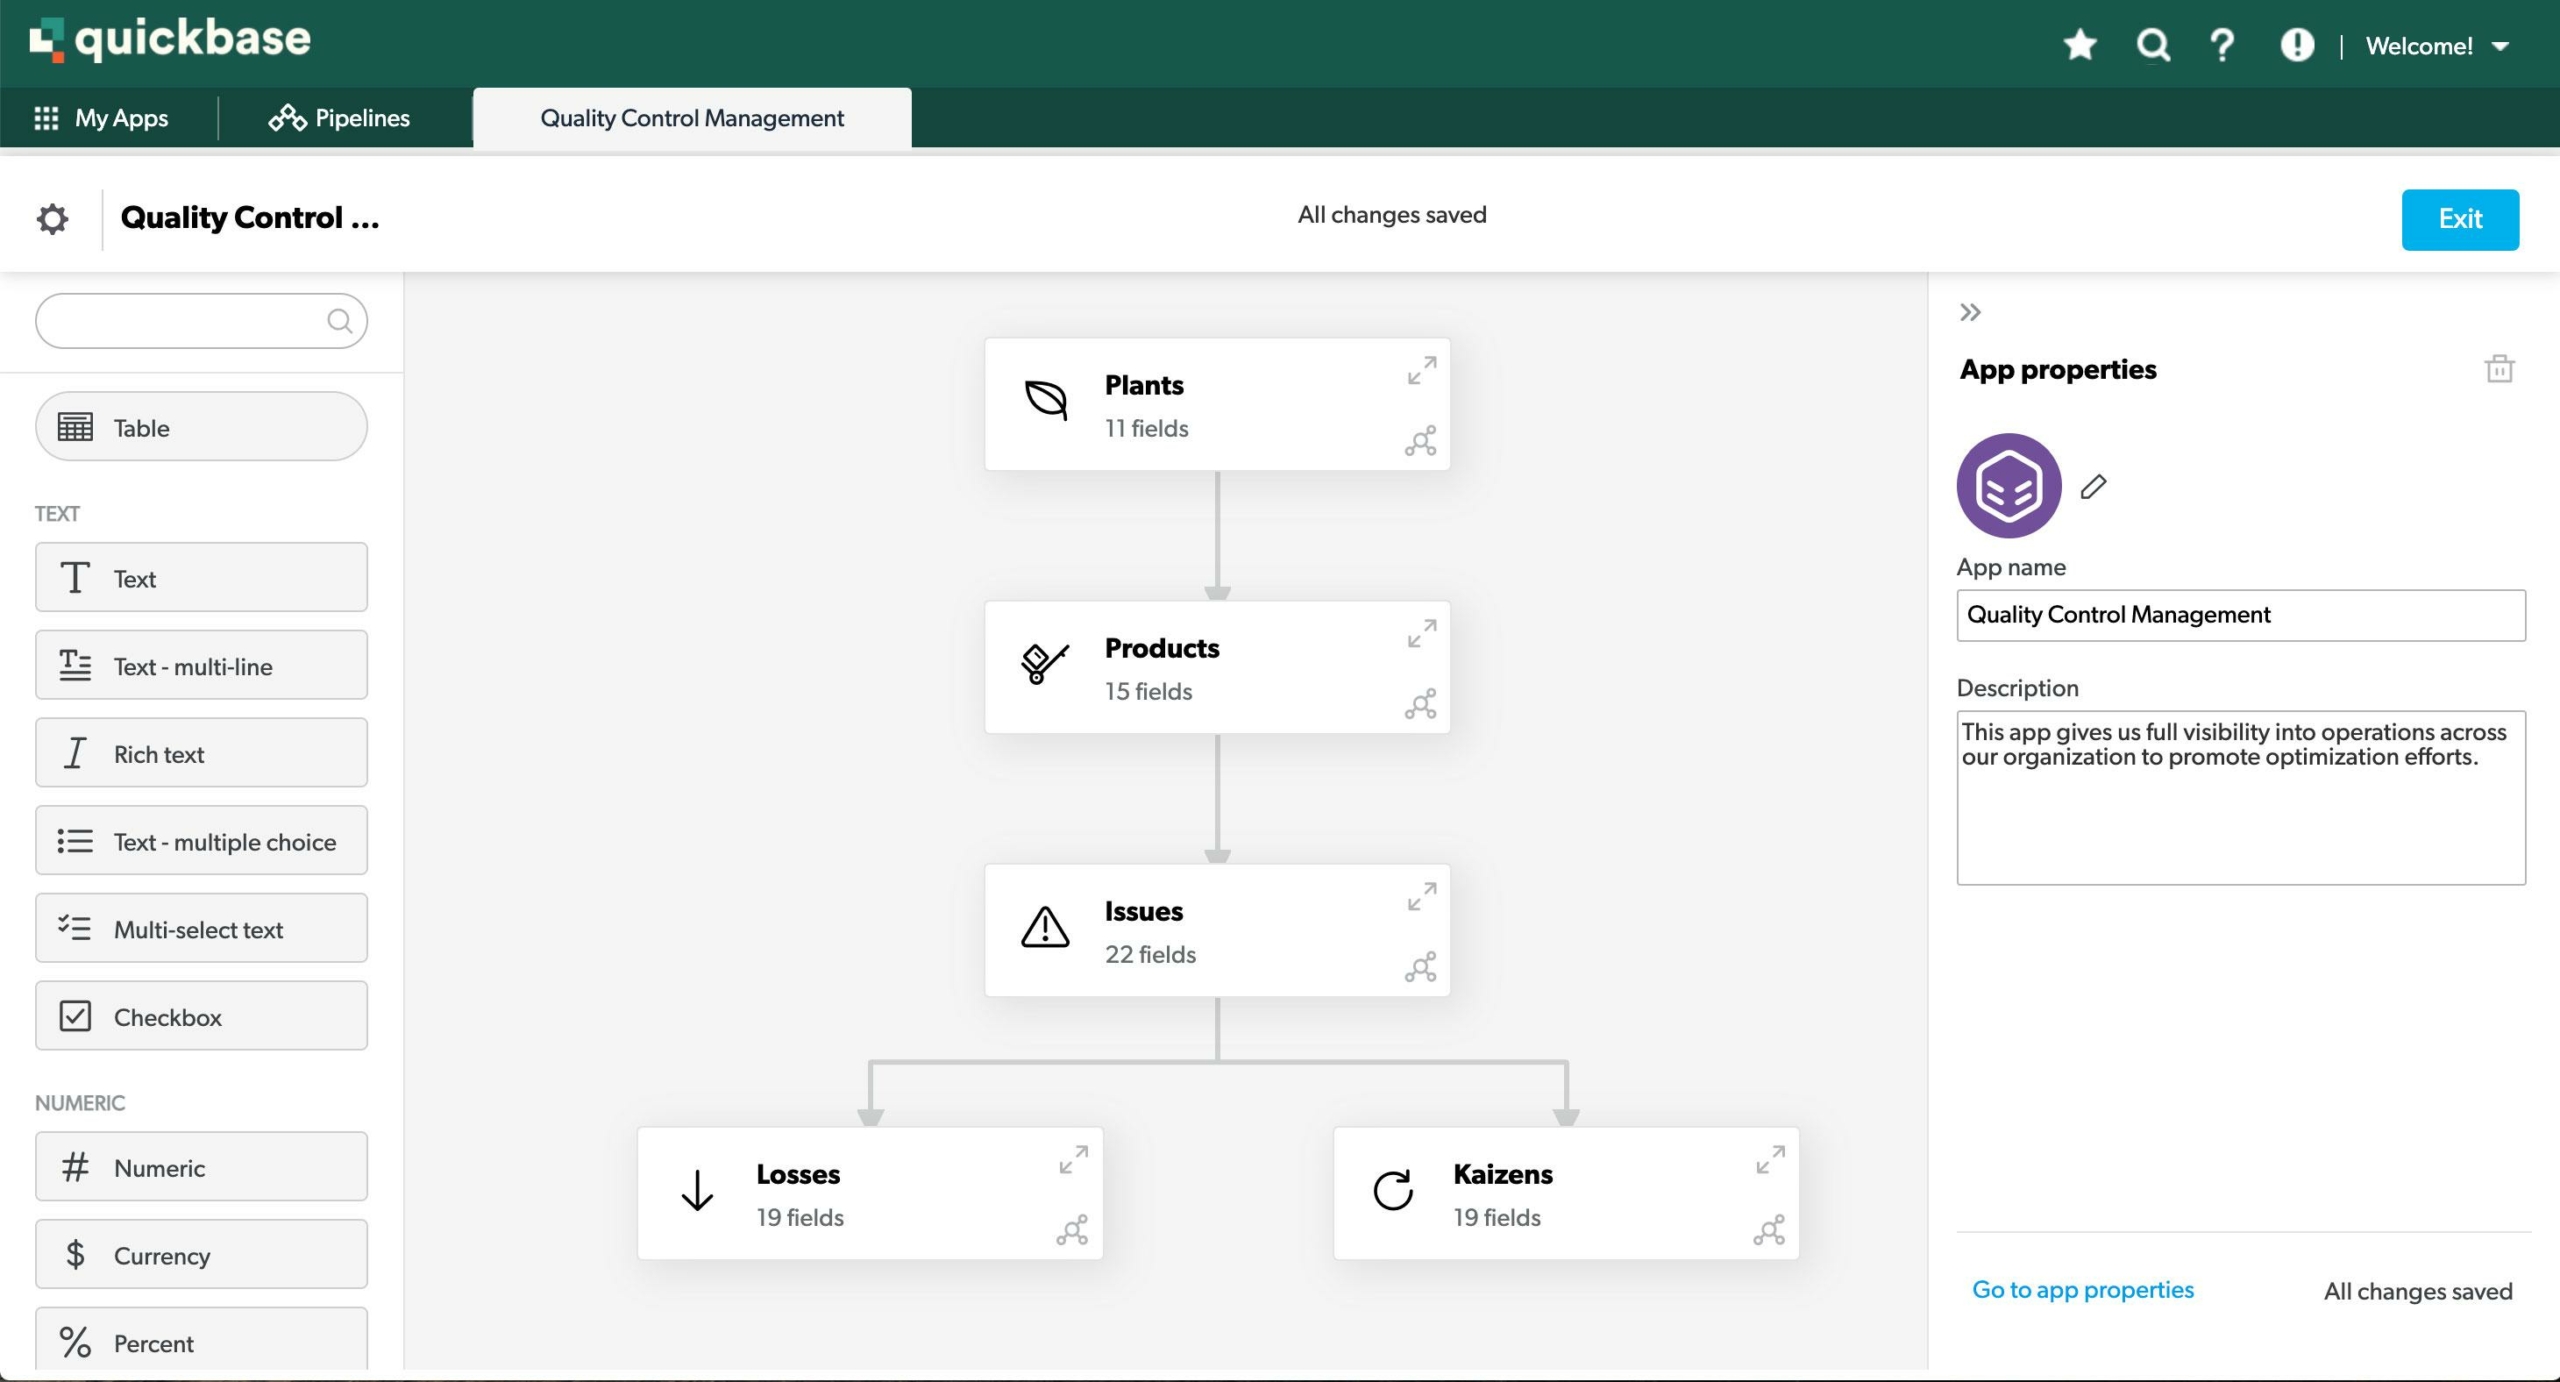Open app settings gear icon

tap(52, 218)
